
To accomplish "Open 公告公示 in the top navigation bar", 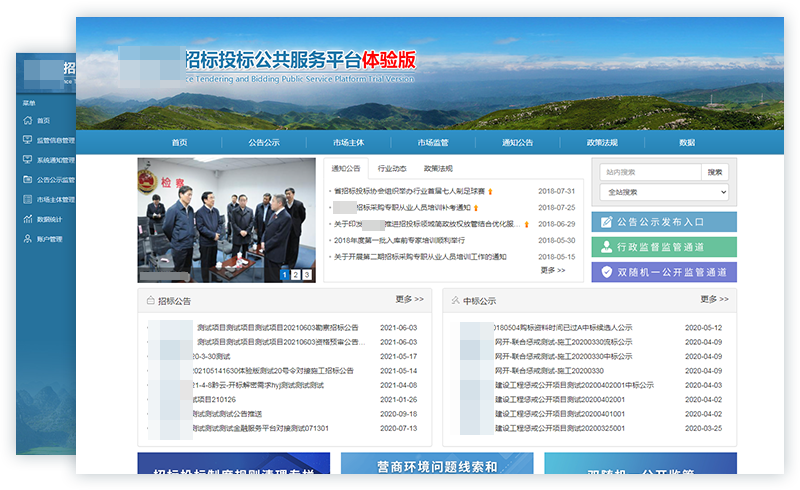I will (264, 143).
